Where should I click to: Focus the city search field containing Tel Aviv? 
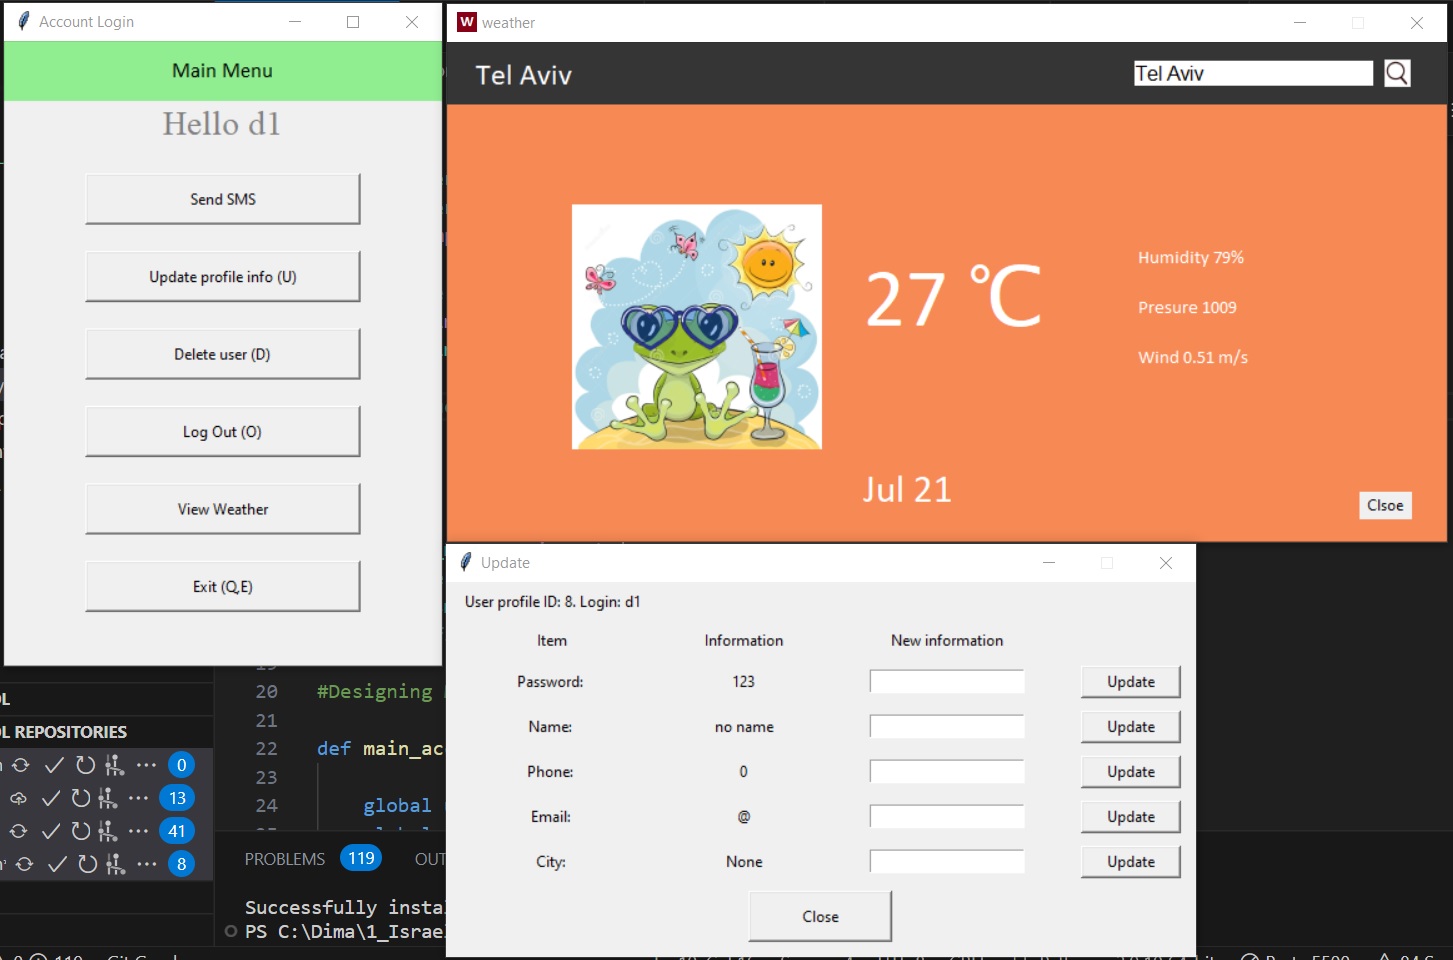[1254, 73]
